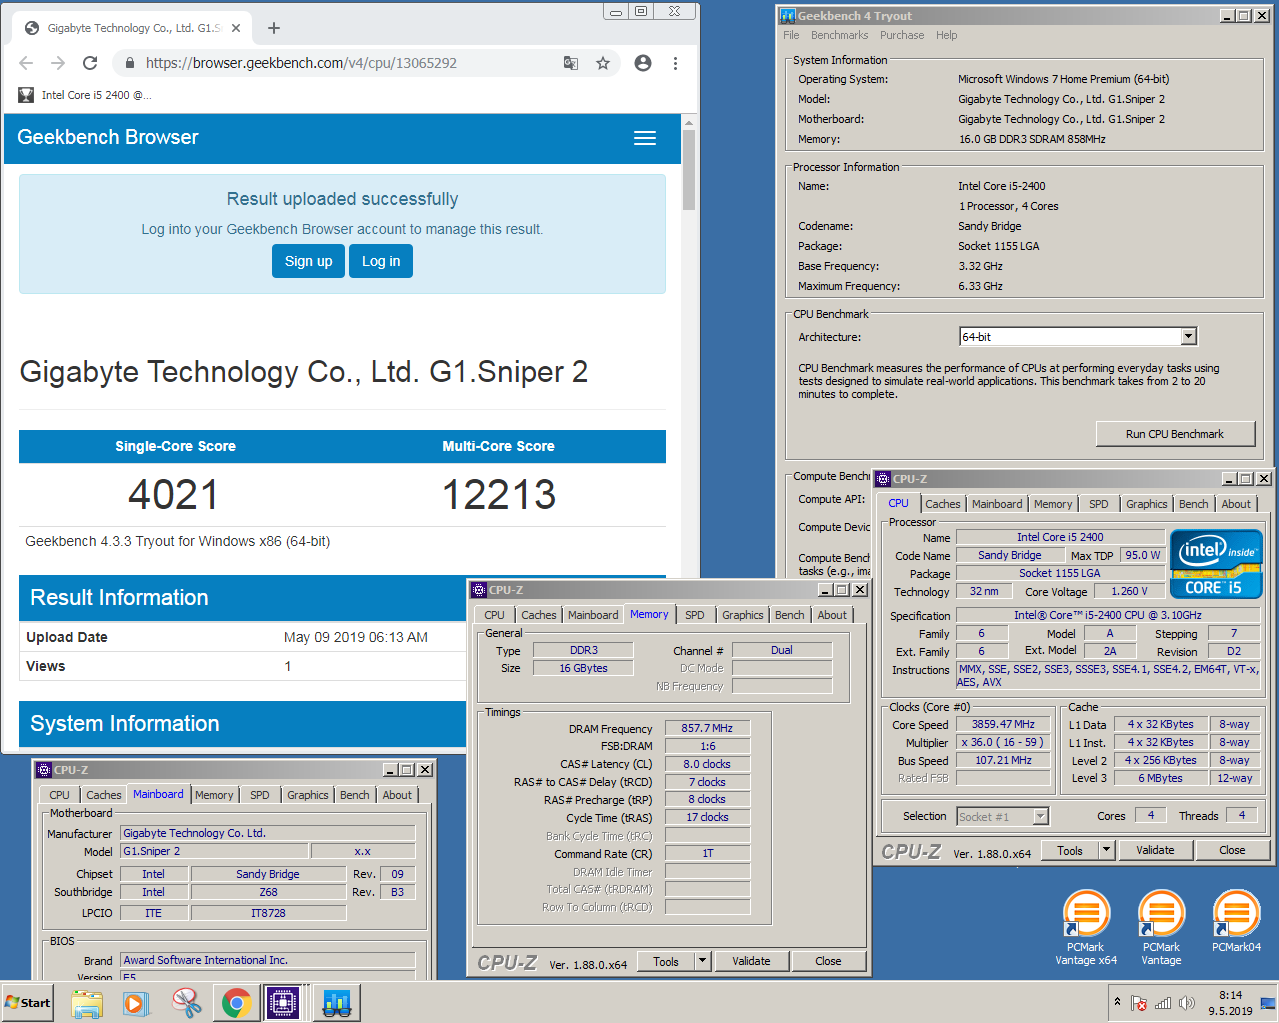The image size is (1279, 1023).
Task: Open PCMark Vantage desktop shortcut
Action: 1161,928
